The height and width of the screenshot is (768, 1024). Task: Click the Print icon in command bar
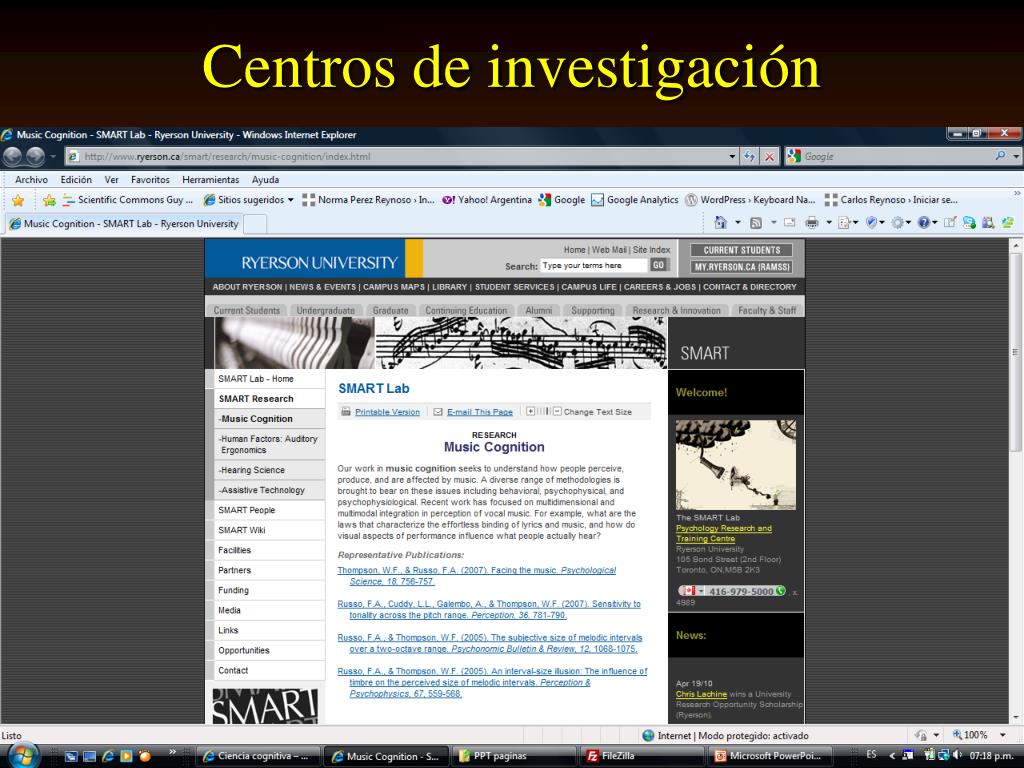(812, 223)
